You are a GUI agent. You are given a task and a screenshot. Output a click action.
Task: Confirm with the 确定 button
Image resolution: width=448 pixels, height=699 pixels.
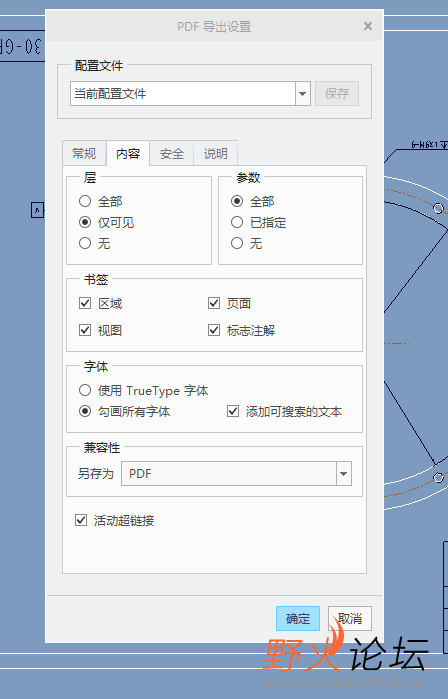[x=298, y=618]
